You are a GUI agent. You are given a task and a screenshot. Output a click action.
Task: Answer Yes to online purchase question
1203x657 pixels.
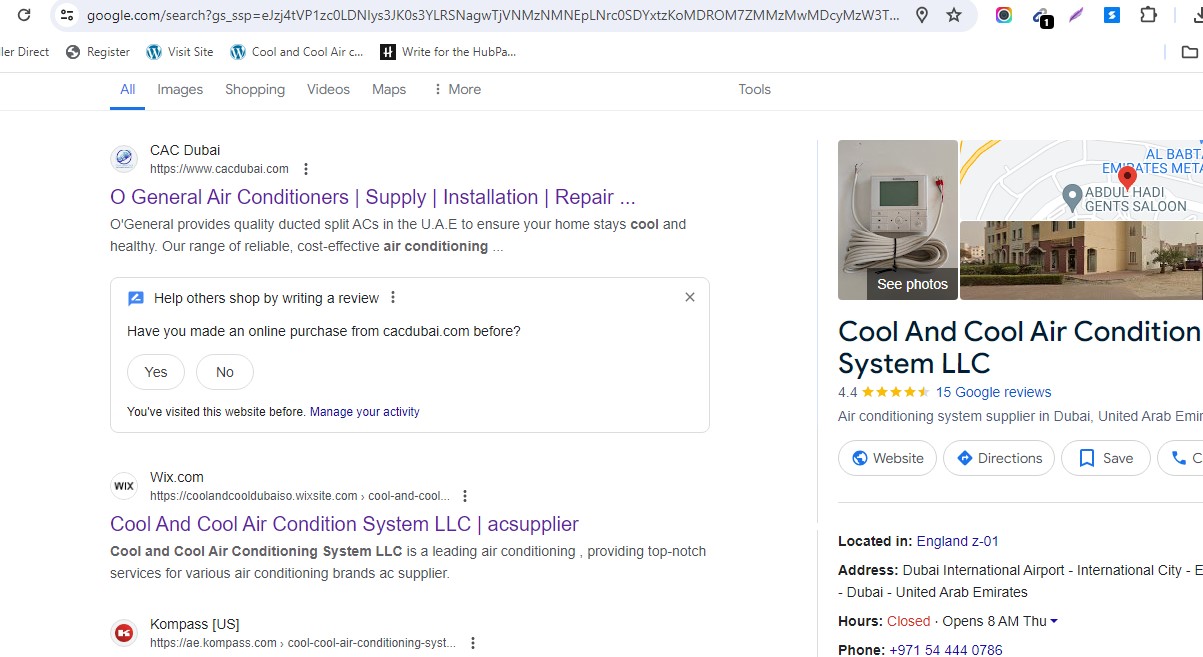[x=156, y=372]
